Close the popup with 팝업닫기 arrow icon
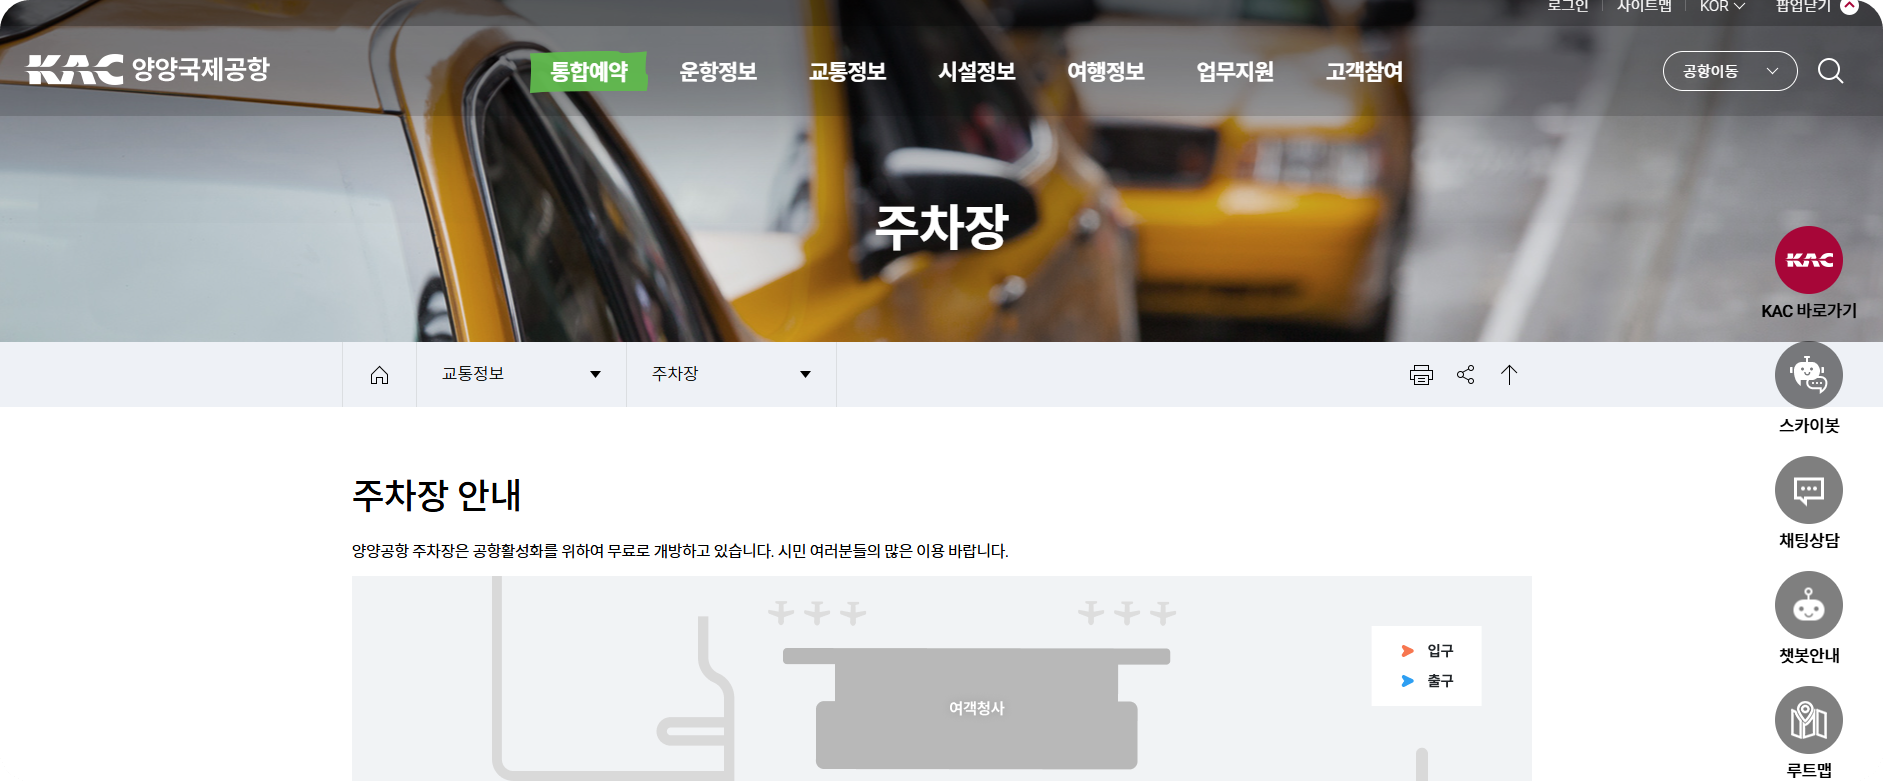The width and height of the screenshot is (1883, 781). point(1850,6)
